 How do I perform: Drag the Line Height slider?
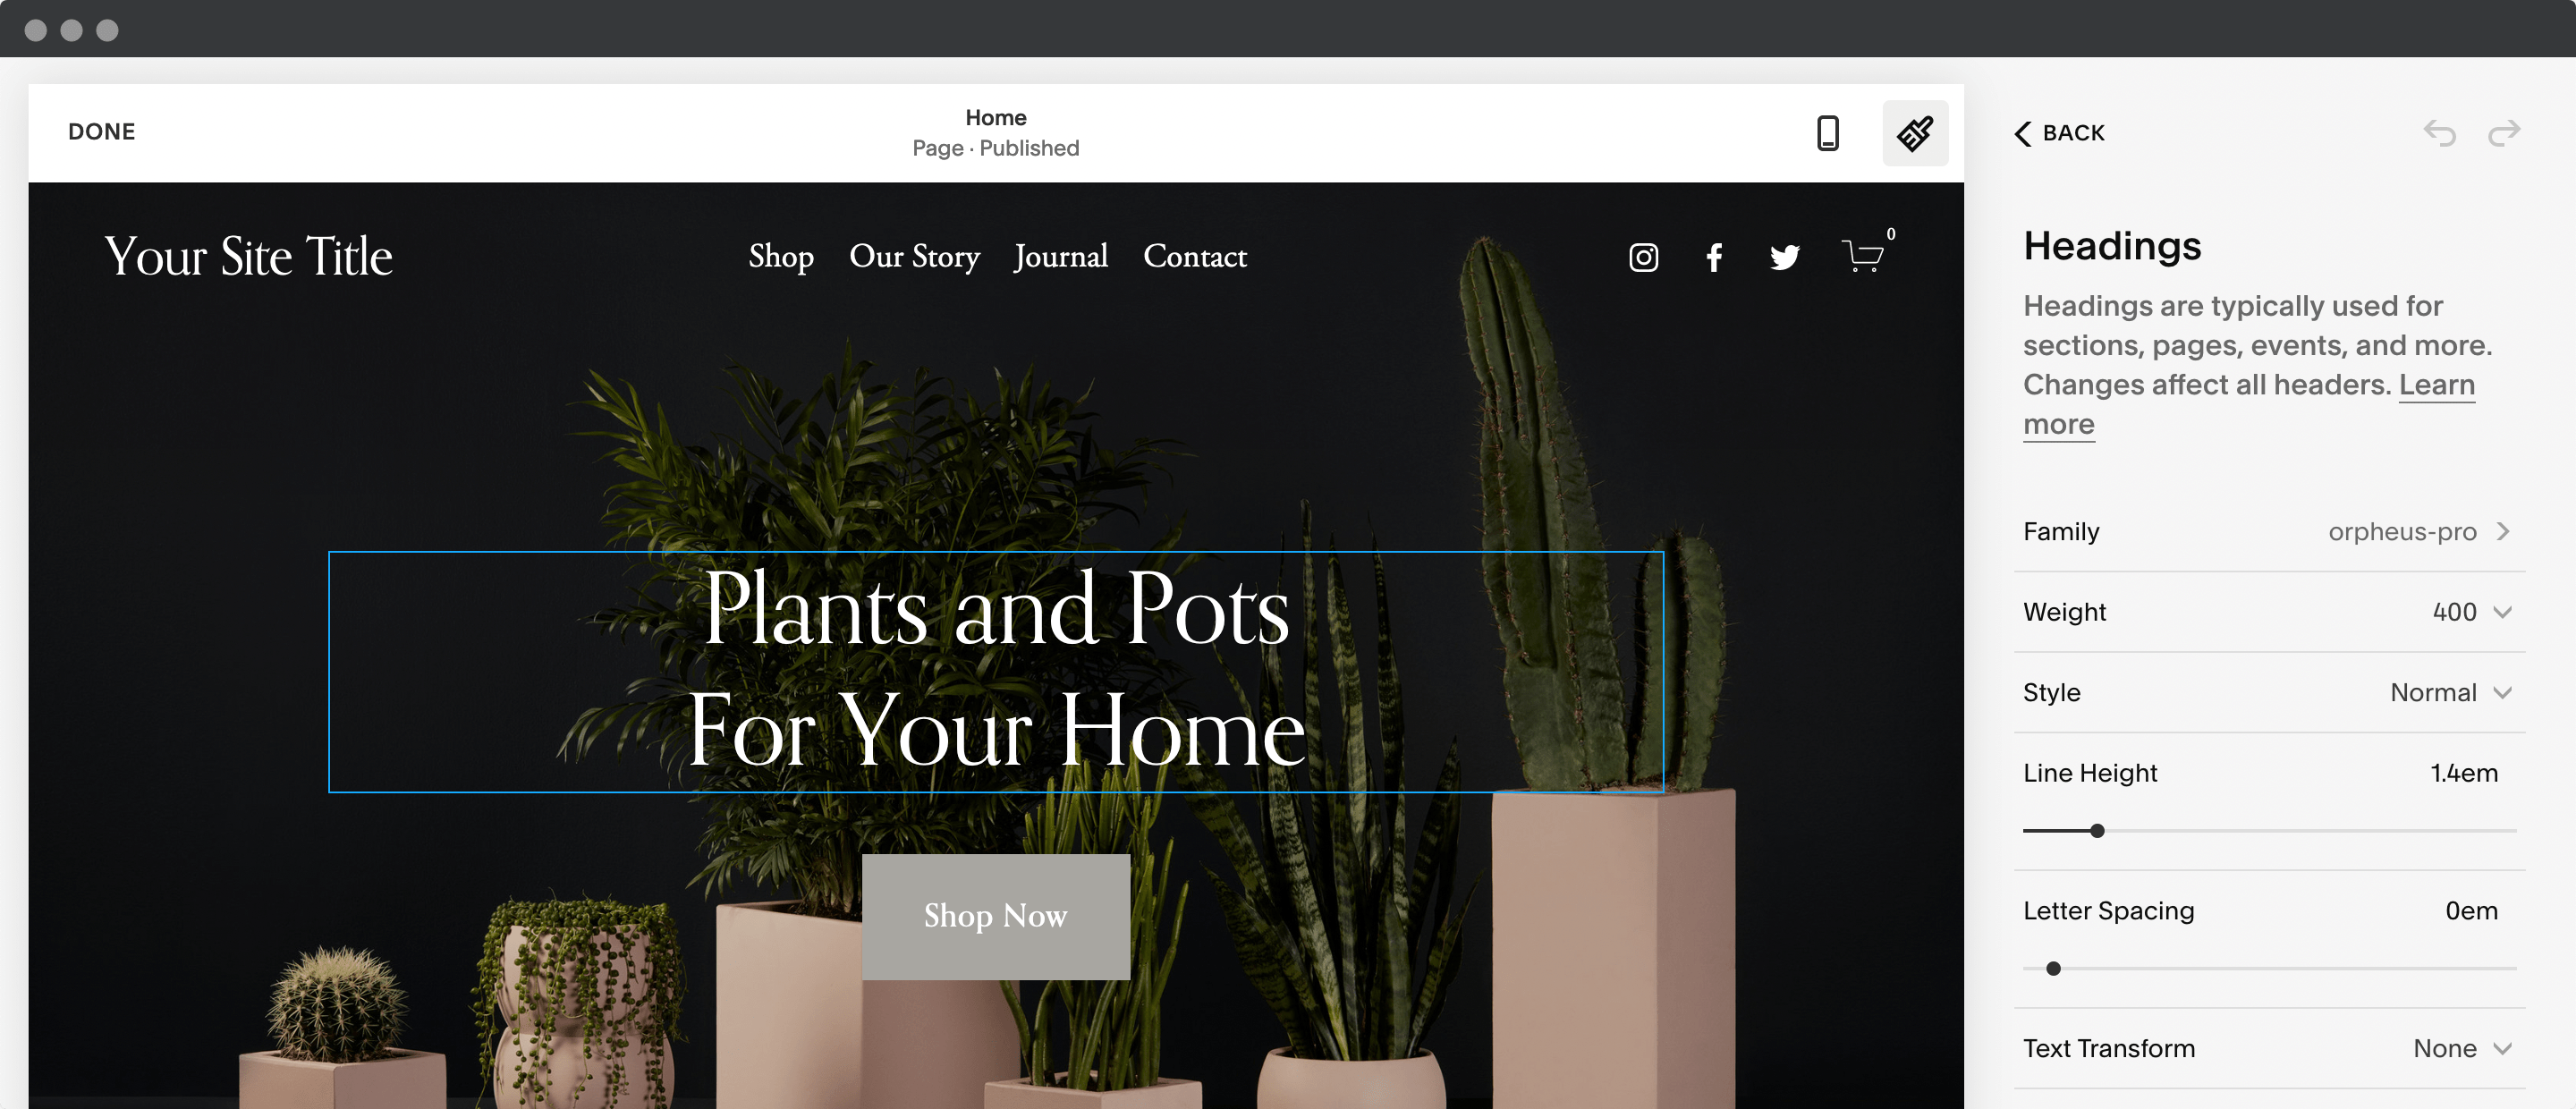(x=2097, y=832)
